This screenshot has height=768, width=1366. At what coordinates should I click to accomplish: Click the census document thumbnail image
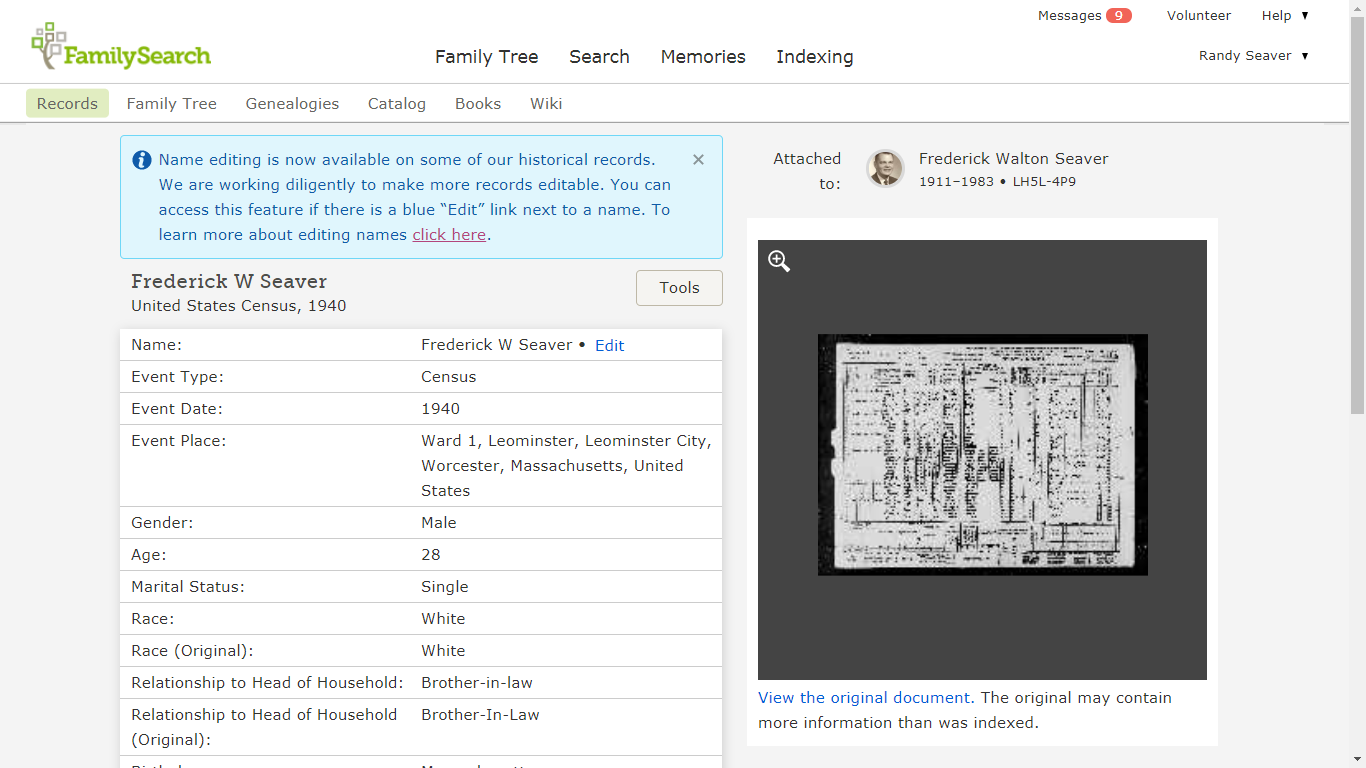click(982, 455)
